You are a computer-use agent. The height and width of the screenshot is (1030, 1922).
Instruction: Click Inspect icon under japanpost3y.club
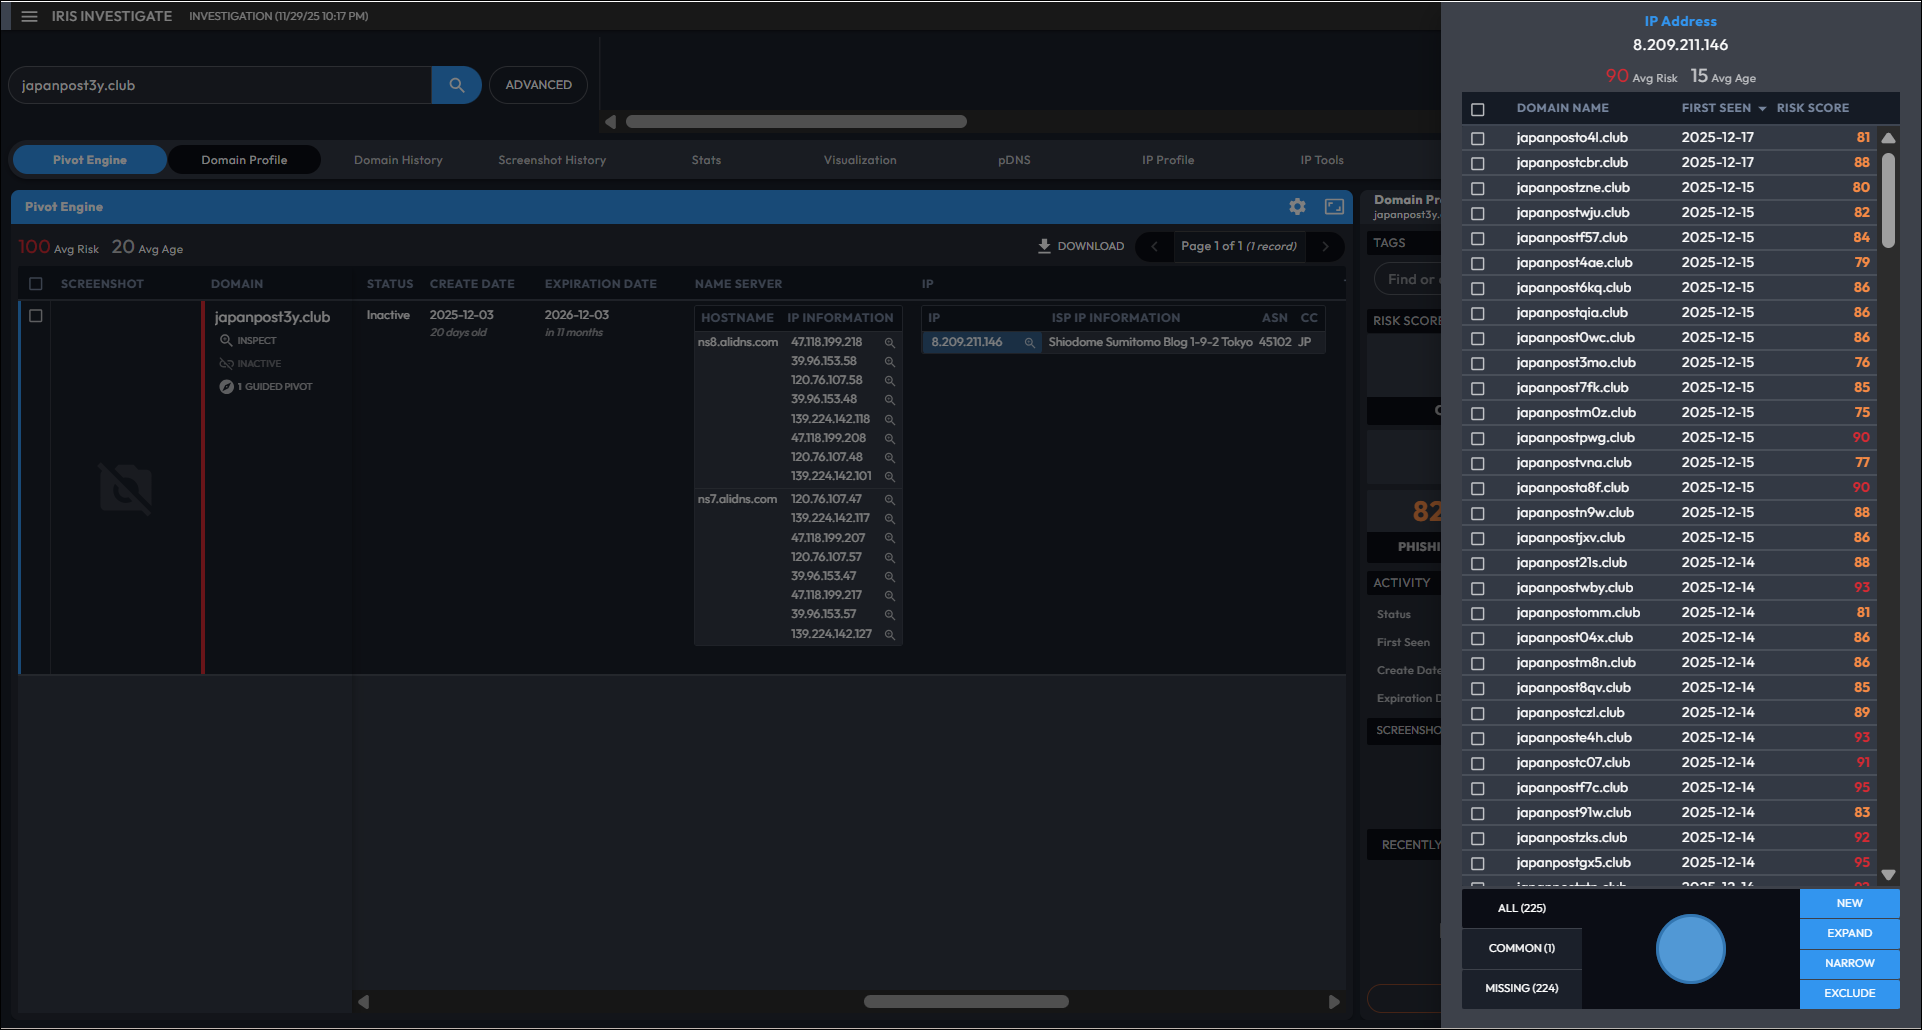pos(226,341)
